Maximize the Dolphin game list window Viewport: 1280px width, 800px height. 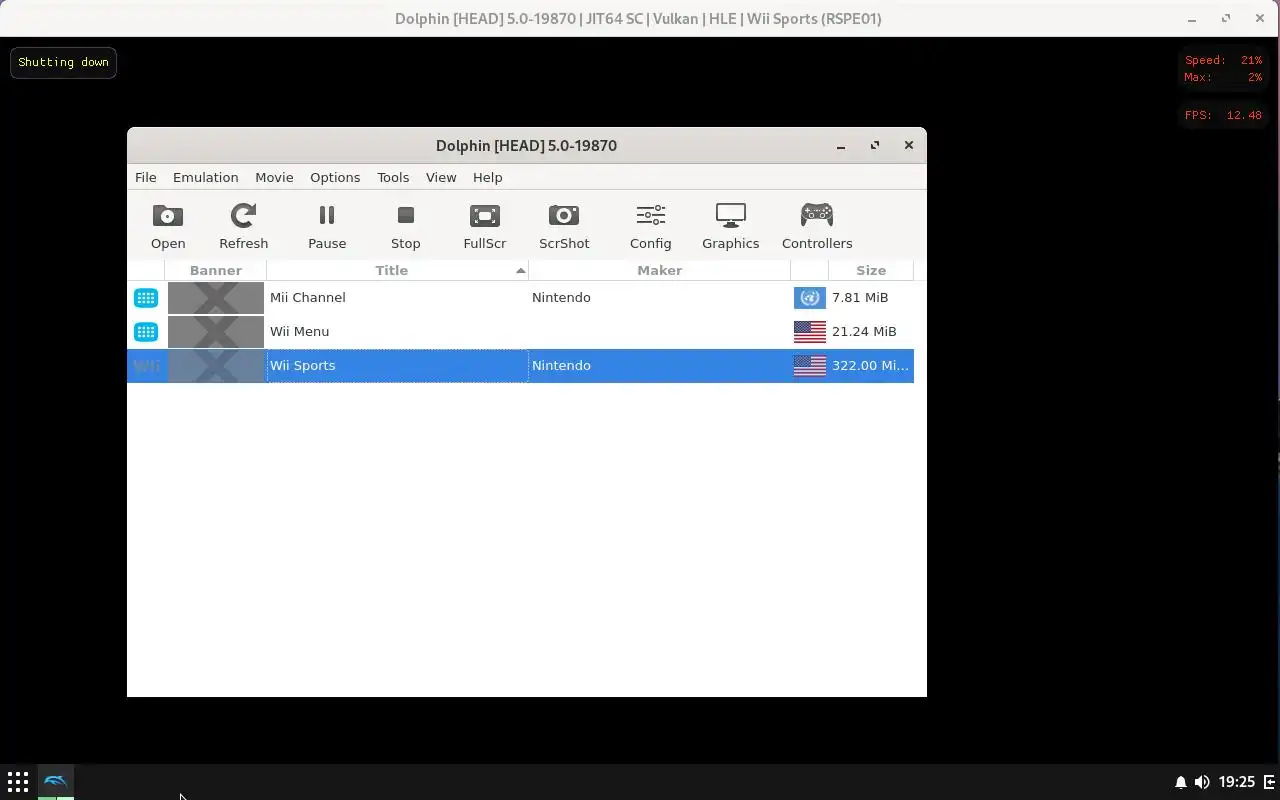[875, 146]
